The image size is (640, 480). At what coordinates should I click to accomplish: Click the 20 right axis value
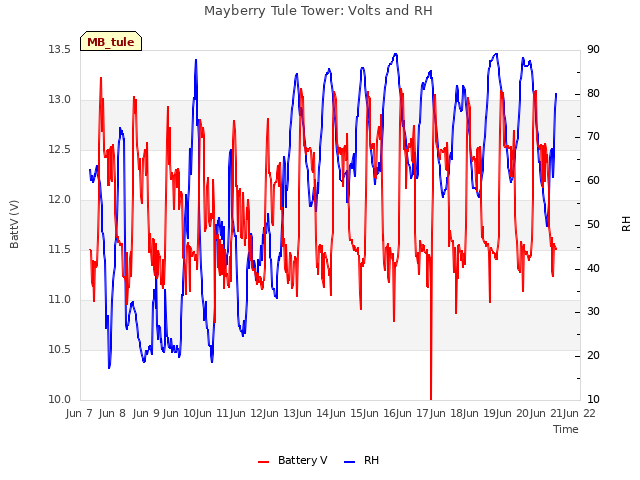coord(593,356)
